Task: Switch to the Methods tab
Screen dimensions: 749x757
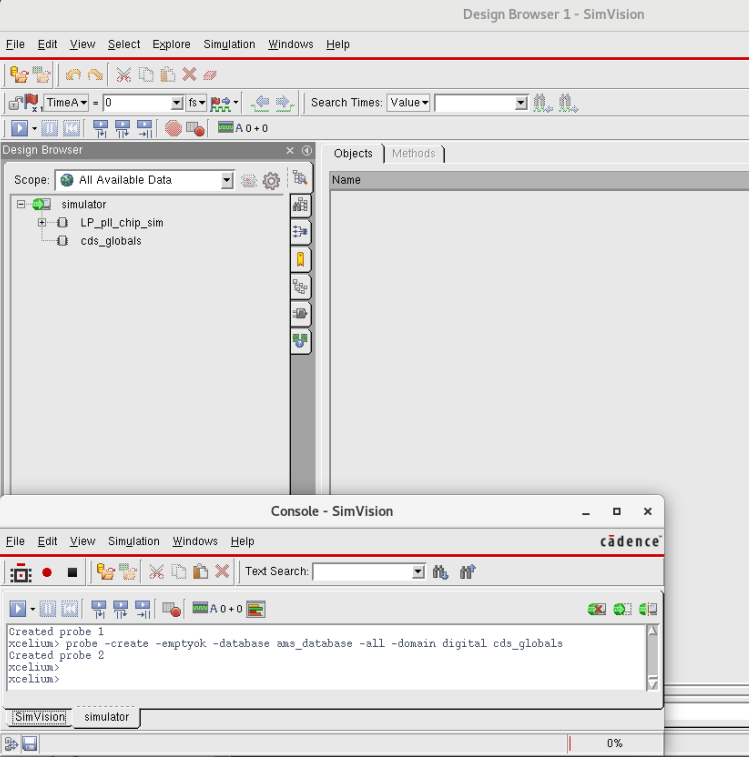Action: 413,154
